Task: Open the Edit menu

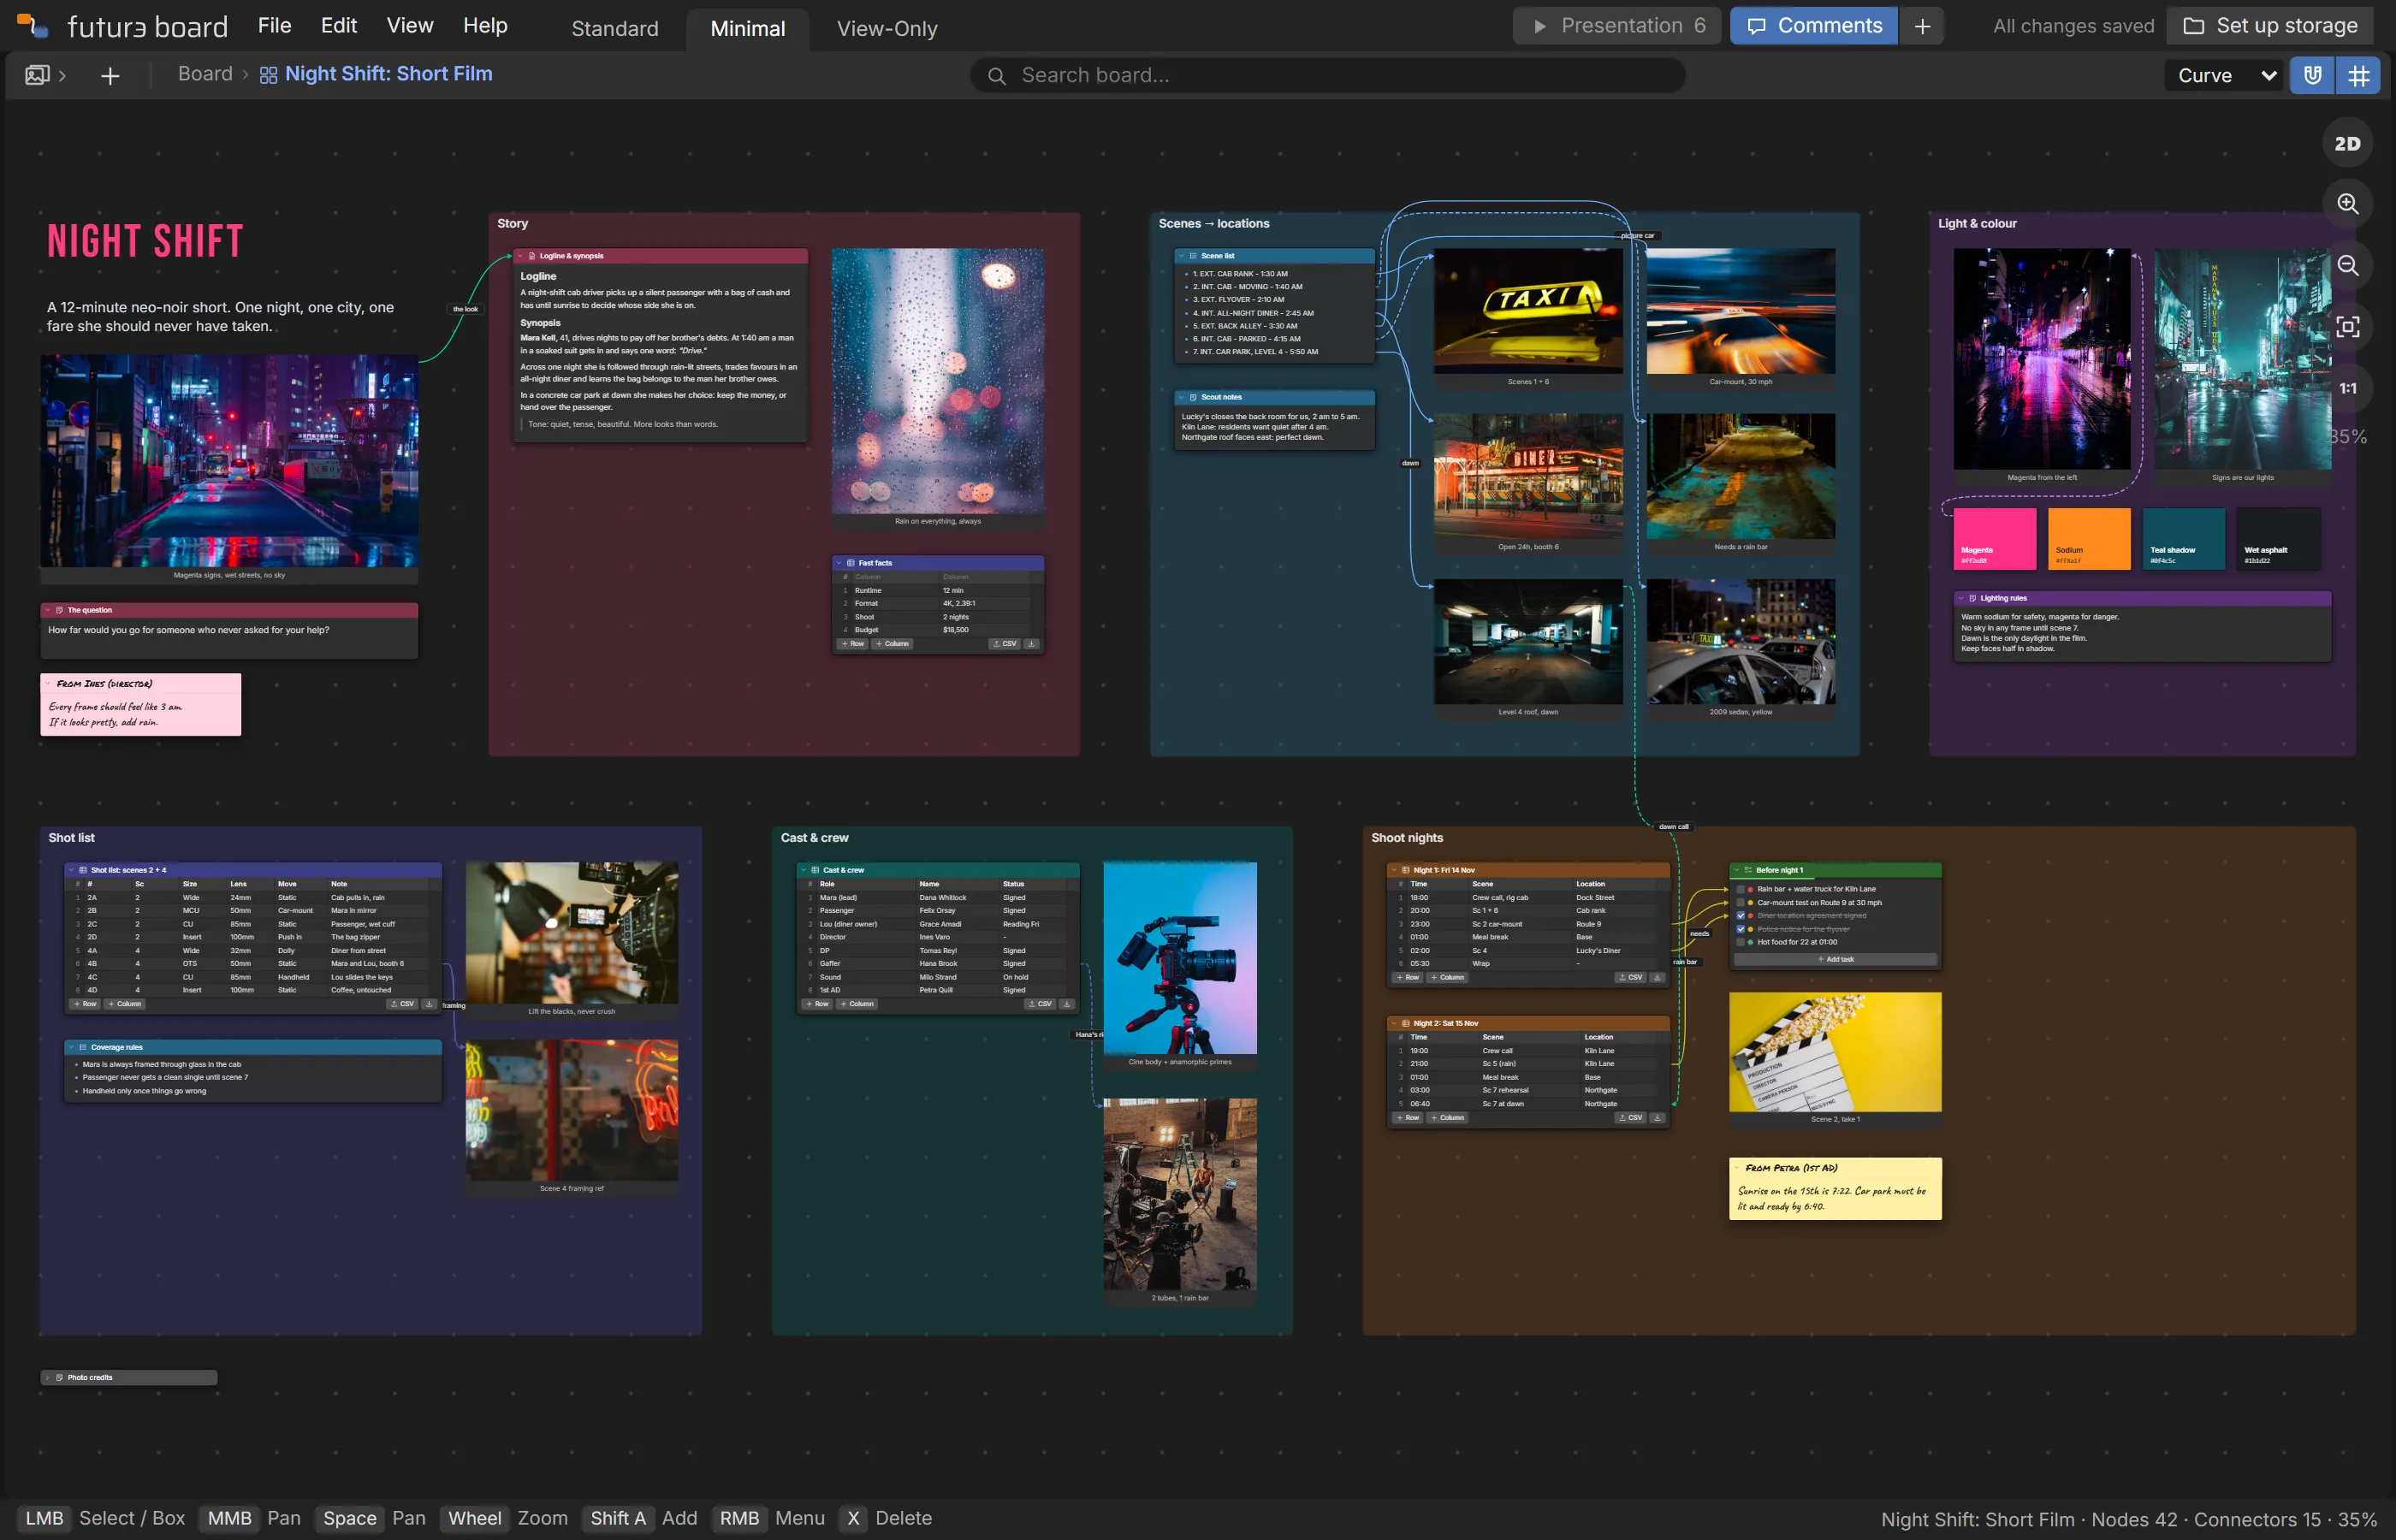Action: click(339, 26)
